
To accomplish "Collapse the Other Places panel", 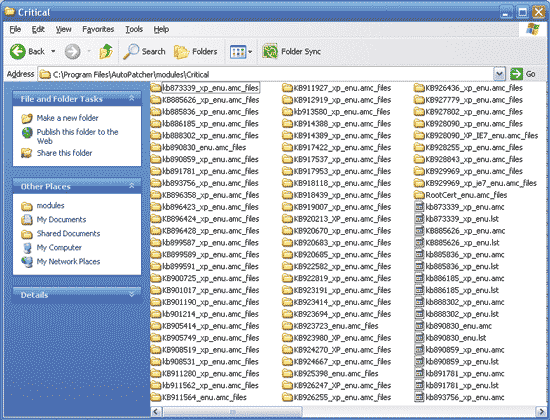I will click(x=132, y=186).
